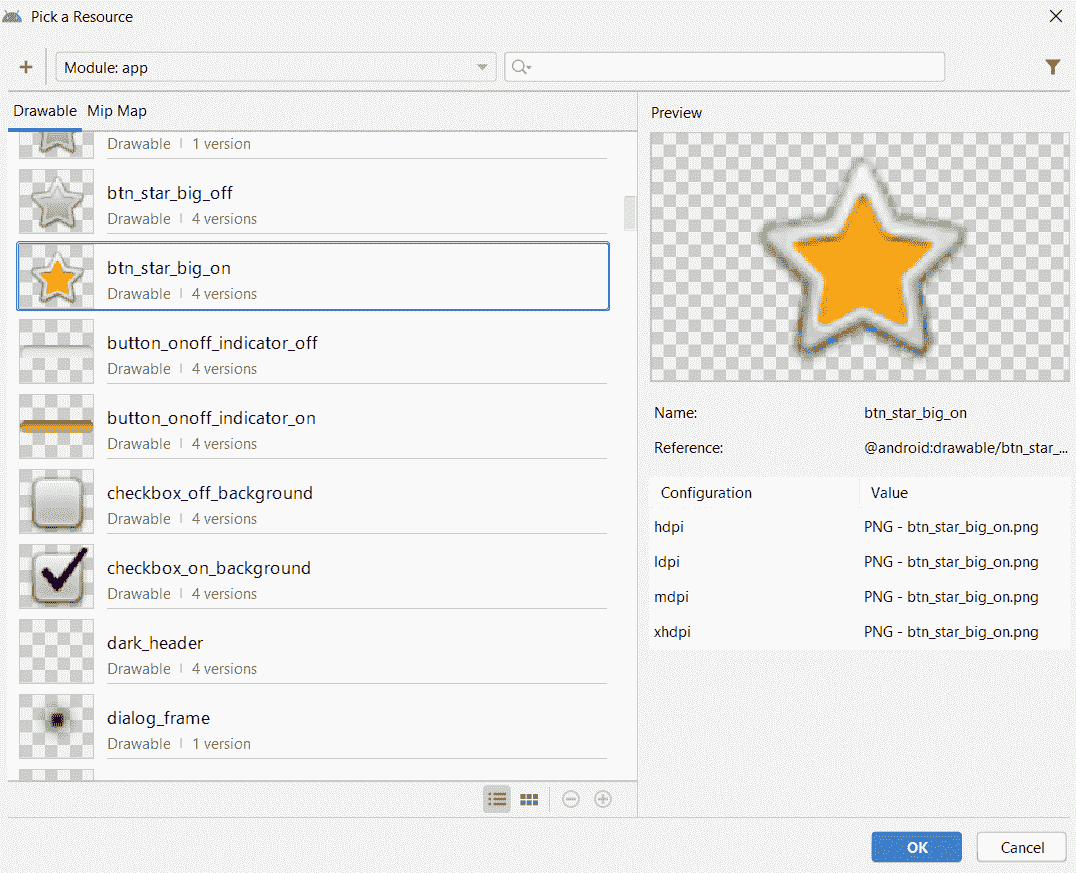
Task: Confirm resource selection with OK
Action: [x=916, y=846]
